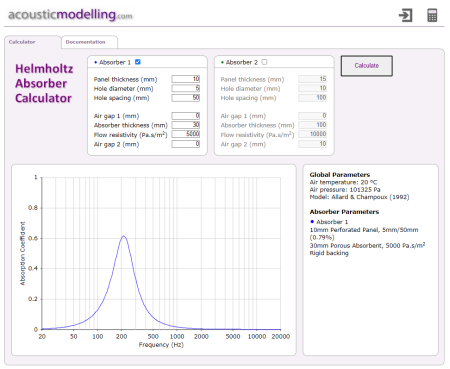Uncheck the Absorber 1 checkbox
This screenshot has height=369, width=450.
[x=138, y=62]
